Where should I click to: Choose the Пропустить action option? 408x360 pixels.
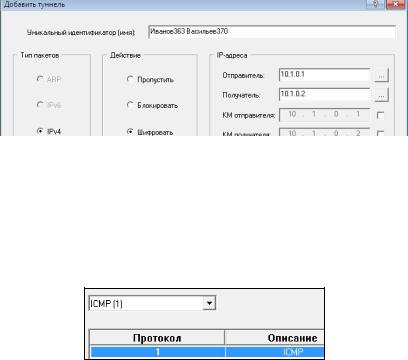pyautogui.click(x=130, y=79)
